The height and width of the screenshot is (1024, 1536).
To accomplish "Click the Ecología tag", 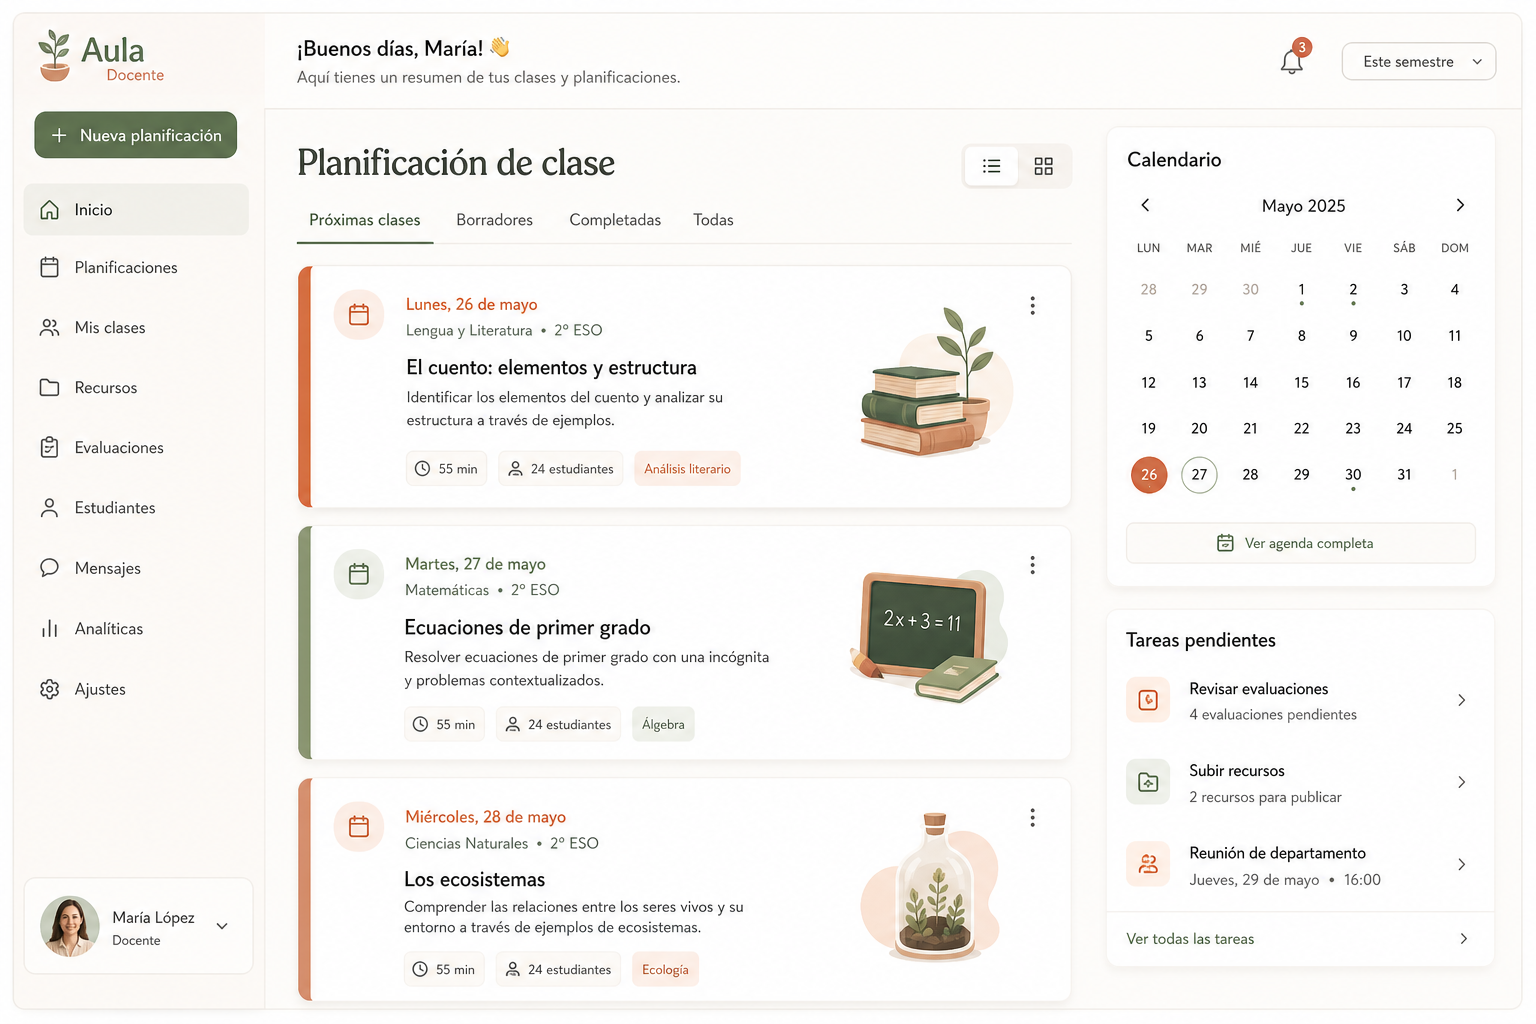I will (665, 970).
